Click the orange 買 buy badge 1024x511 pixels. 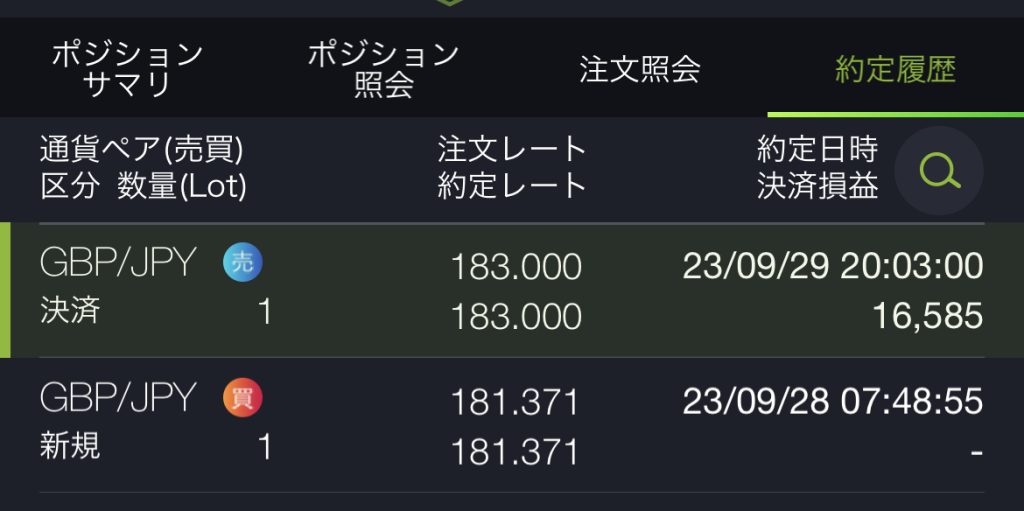[x=242, y=399]
